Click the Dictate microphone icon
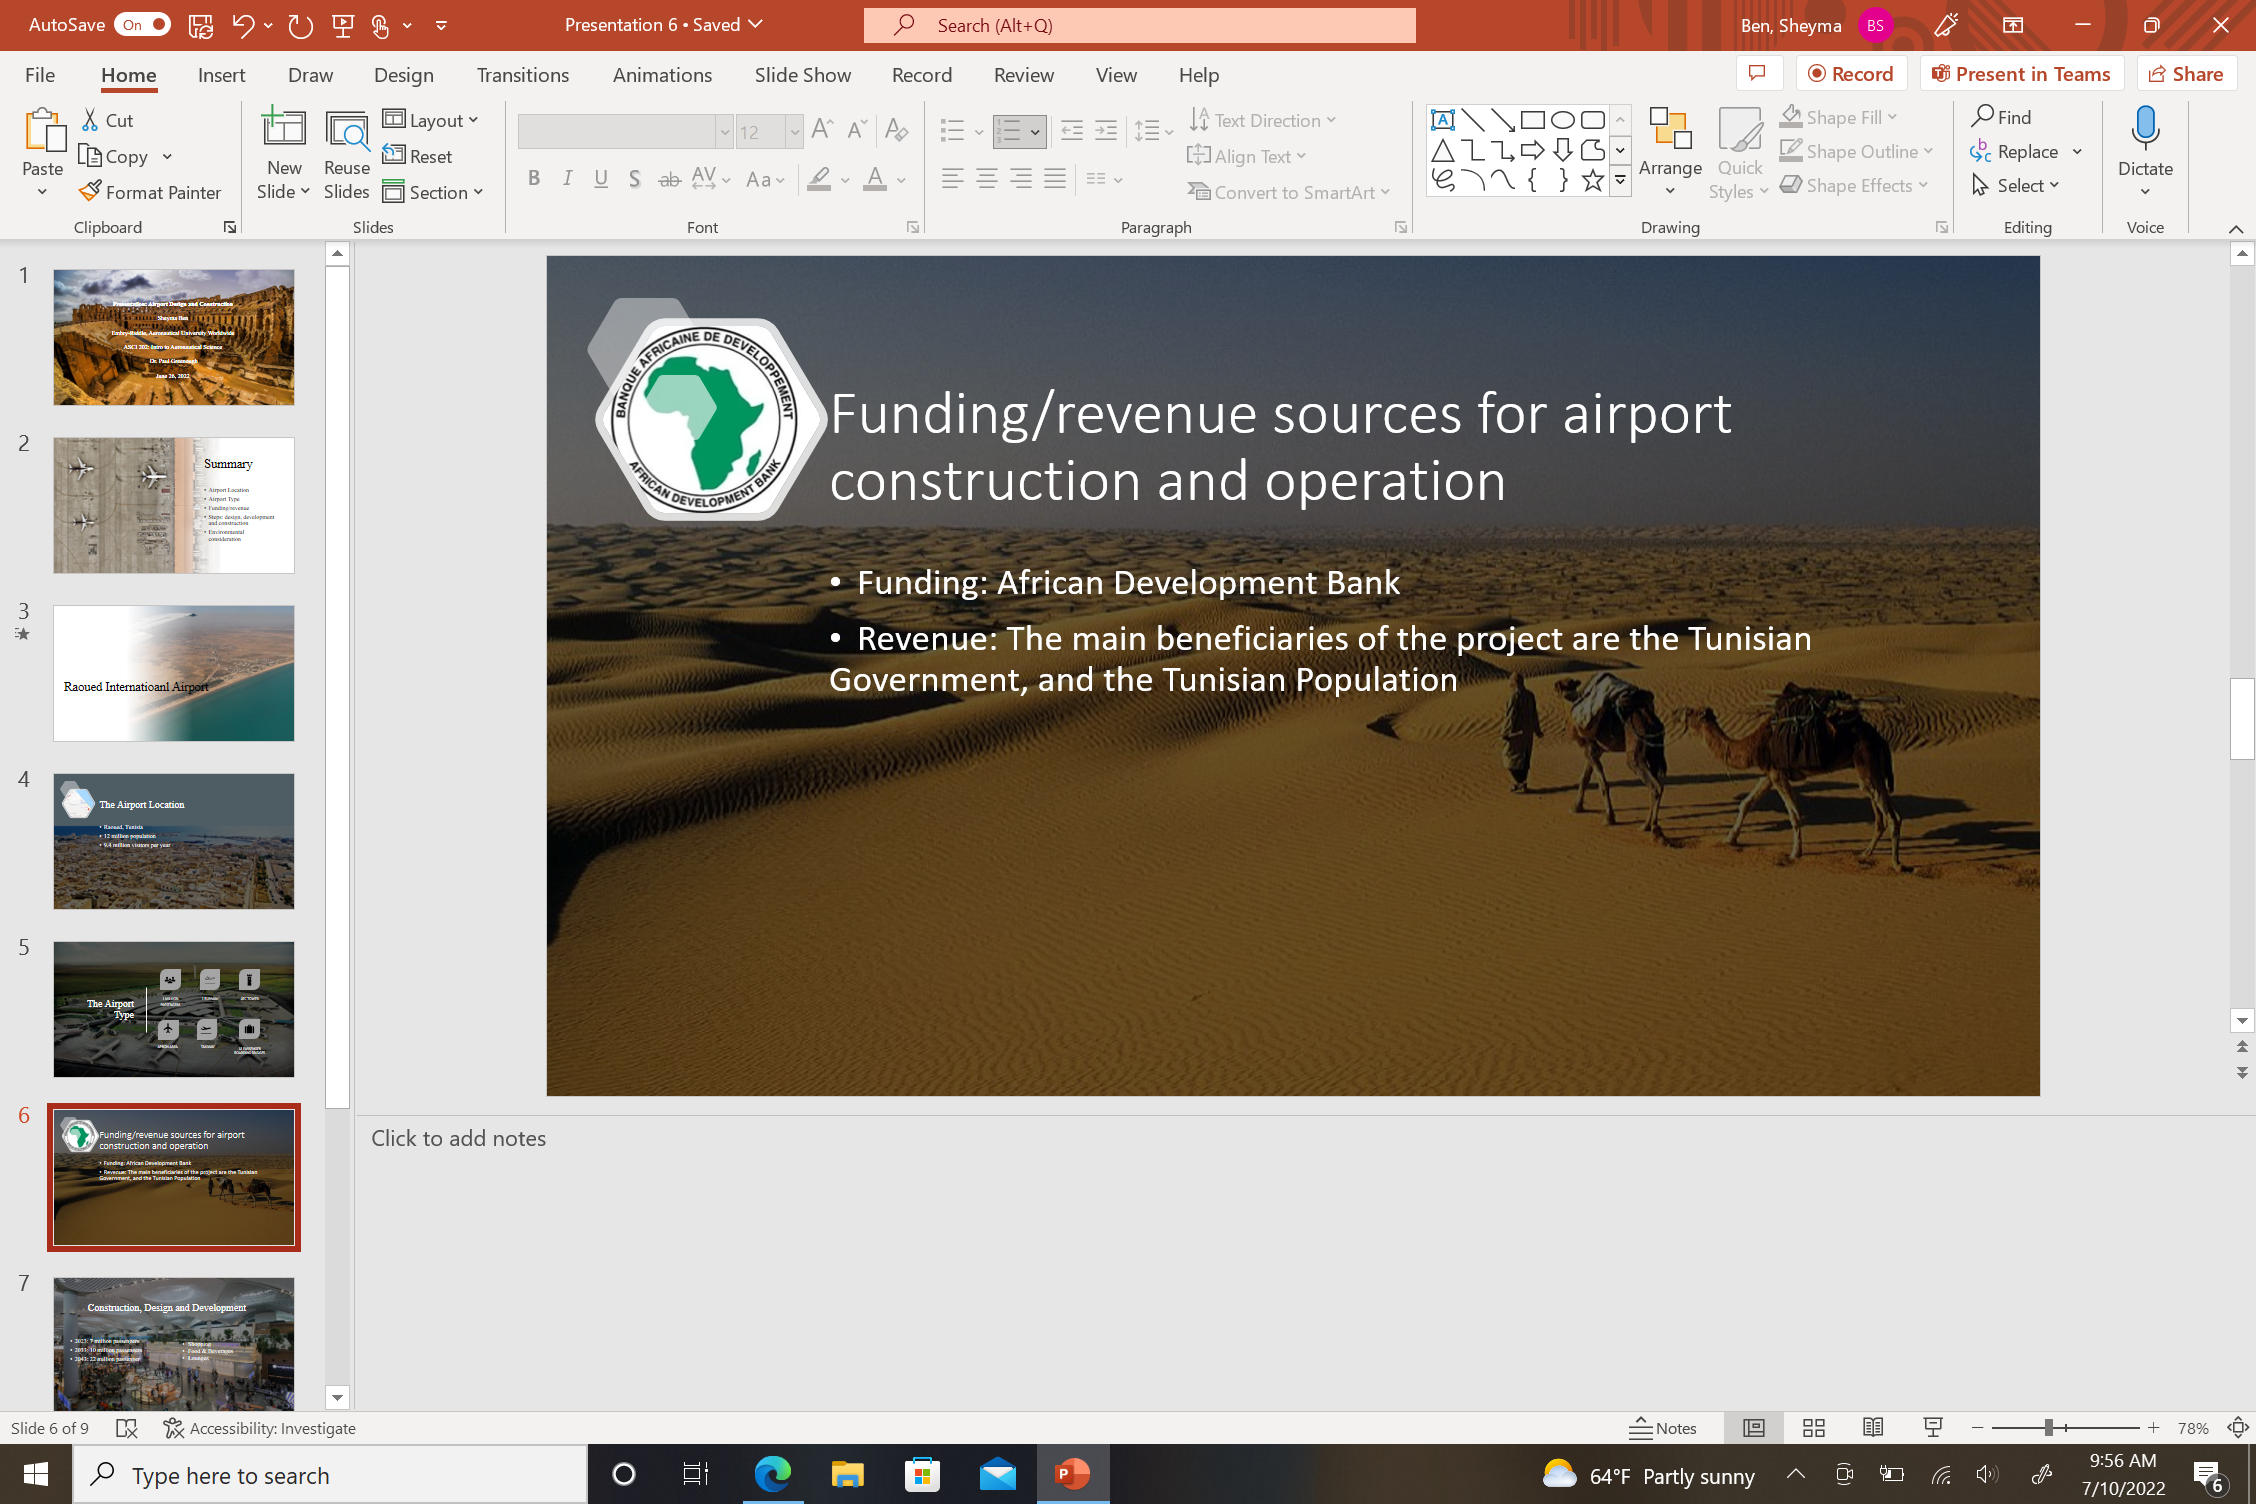 point(2145,130)
